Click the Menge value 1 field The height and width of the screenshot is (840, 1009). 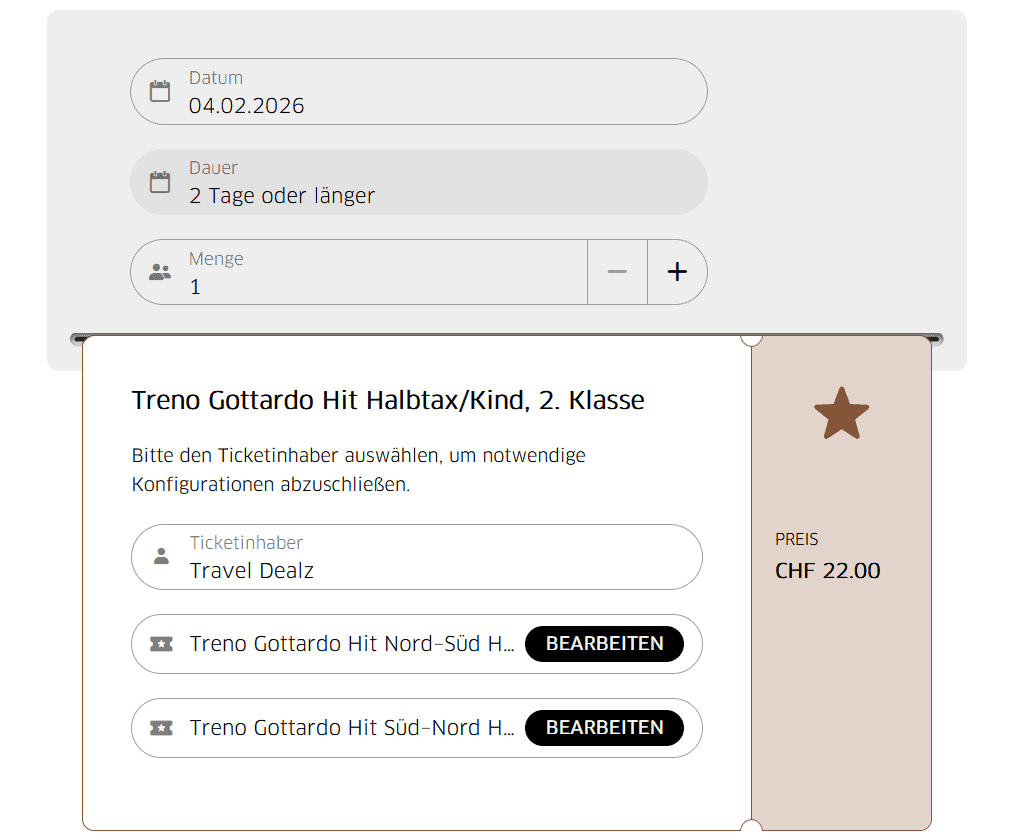pos(380,286)
